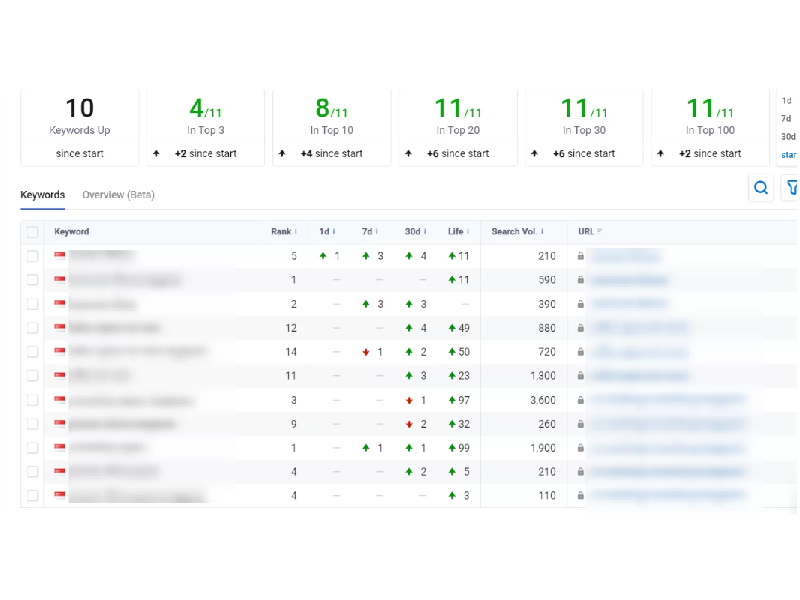The image size is (800, 600).
Task: Select the checkbox for the 1,900 volume row
Action: point(33,448)
